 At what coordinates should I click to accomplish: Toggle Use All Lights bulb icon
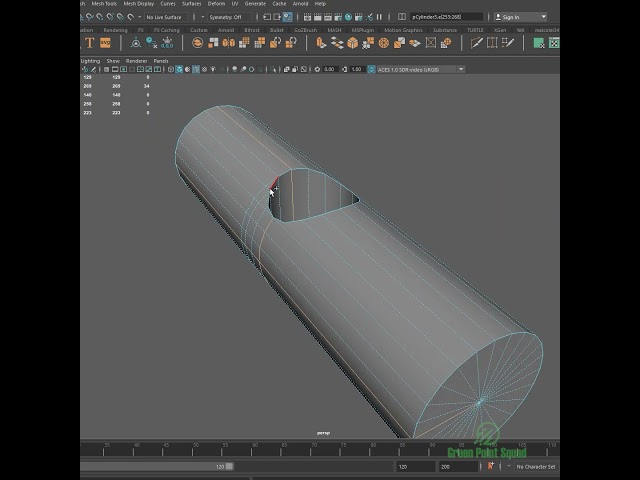(213, 69)
